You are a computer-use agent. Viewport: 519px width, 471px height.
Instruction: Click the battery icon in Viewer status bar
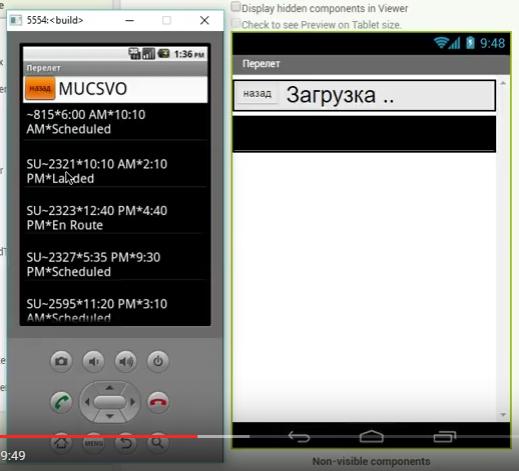470,43
